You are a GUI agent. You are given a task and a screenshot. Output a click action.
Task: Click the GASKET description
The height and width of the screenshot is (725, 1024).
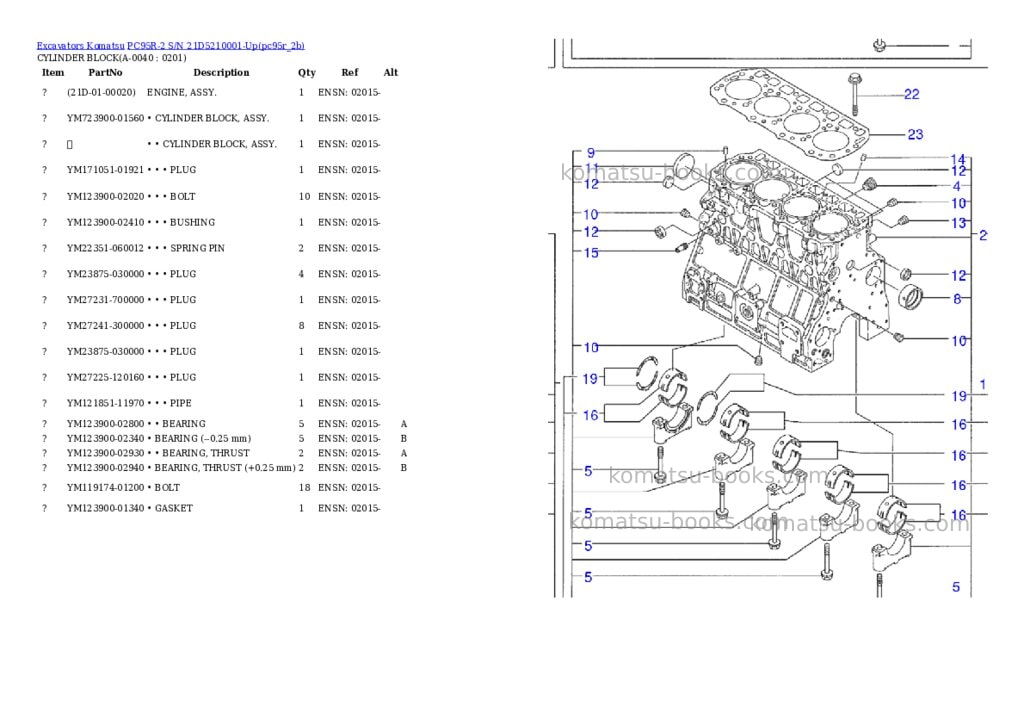174,508
